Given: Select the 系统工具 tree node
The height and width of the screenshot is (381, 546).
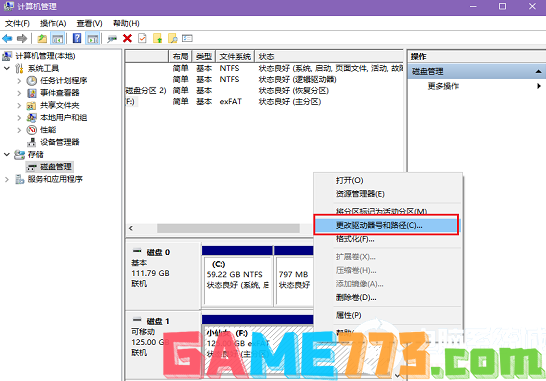Looking at the screenshot, I should pos(44,68).
